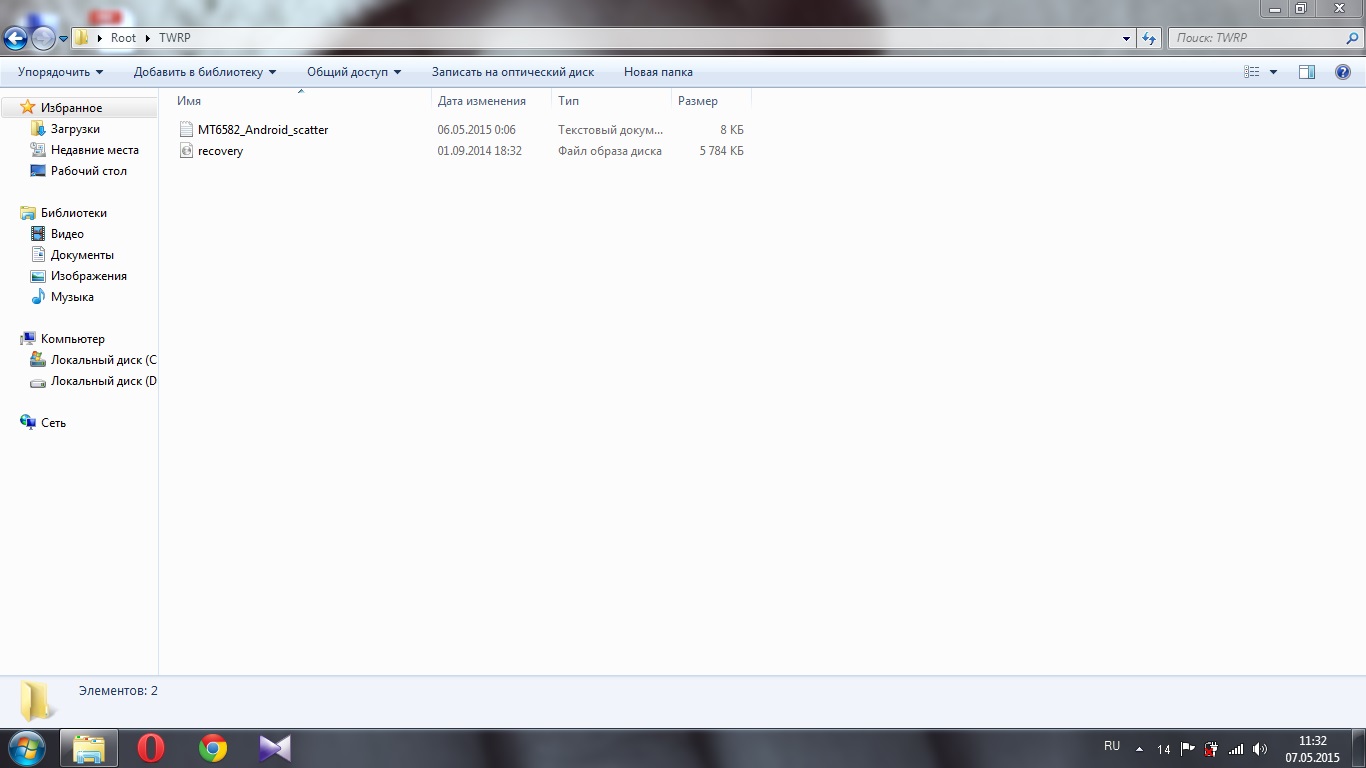Select Сеть in the navigation pane
This screenshot has height=768, width=1366.
point(53,423)
